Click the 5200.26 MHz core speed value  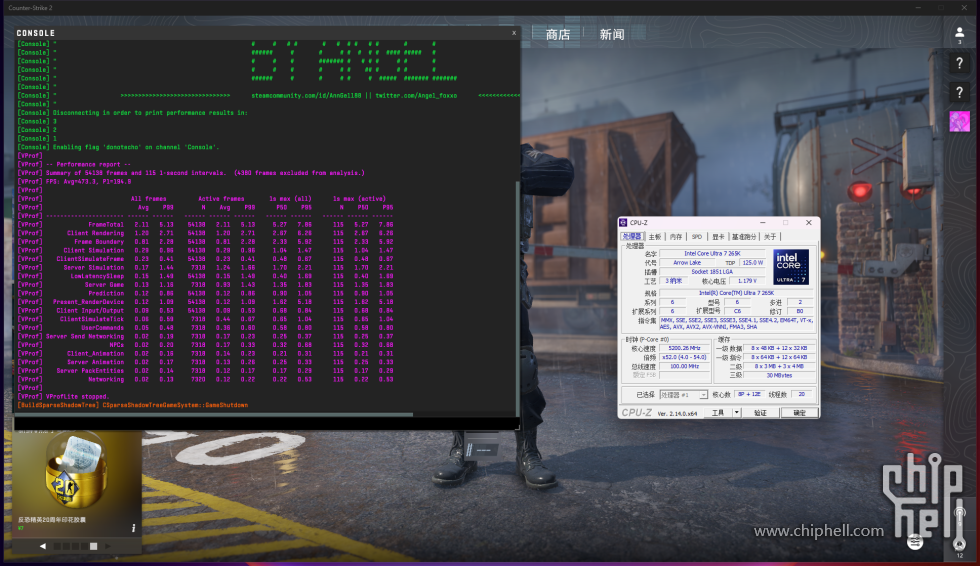click(684, 348)
